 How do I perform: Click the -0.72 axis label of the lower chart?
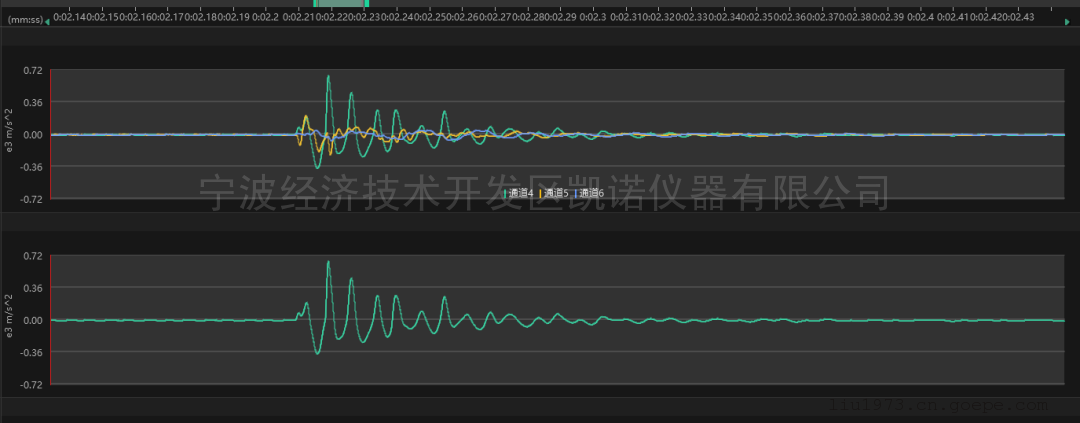32,384
